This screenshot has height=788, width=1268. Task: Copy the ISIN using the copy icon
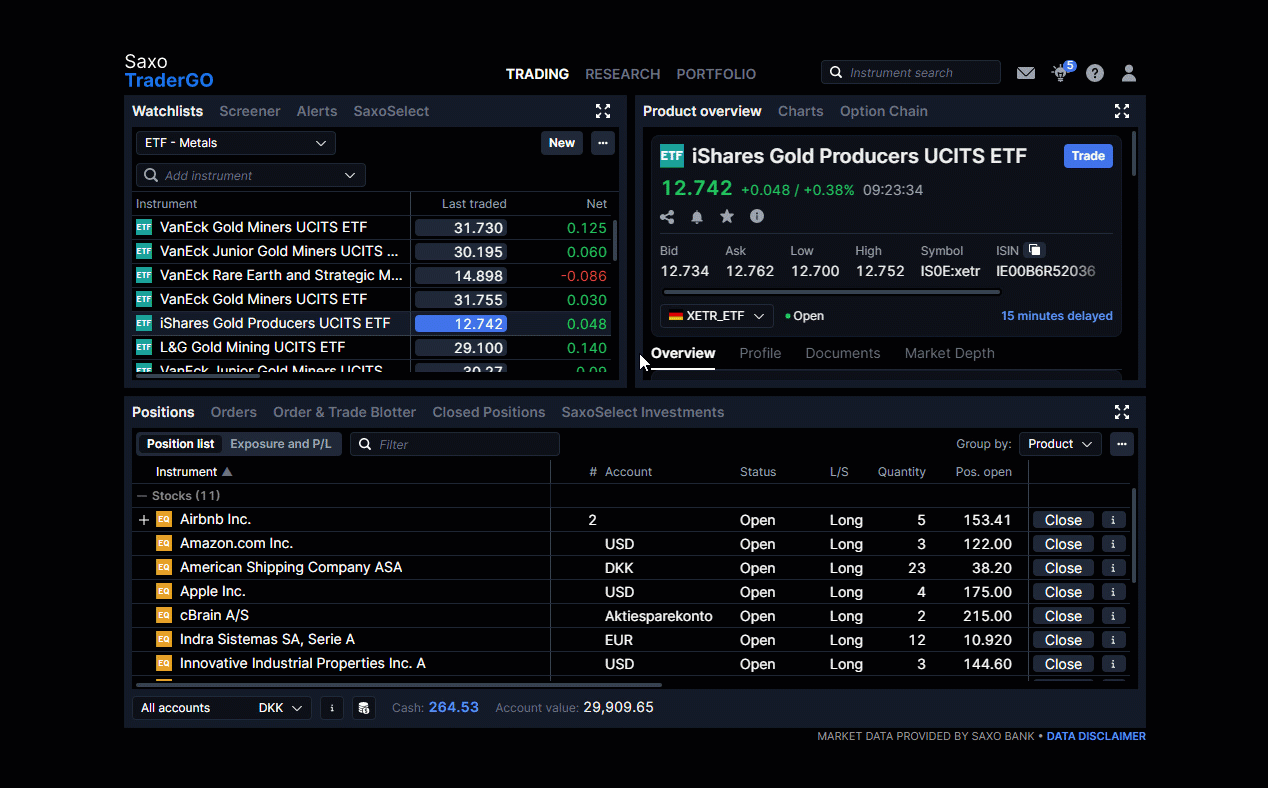pos(1035,248)
